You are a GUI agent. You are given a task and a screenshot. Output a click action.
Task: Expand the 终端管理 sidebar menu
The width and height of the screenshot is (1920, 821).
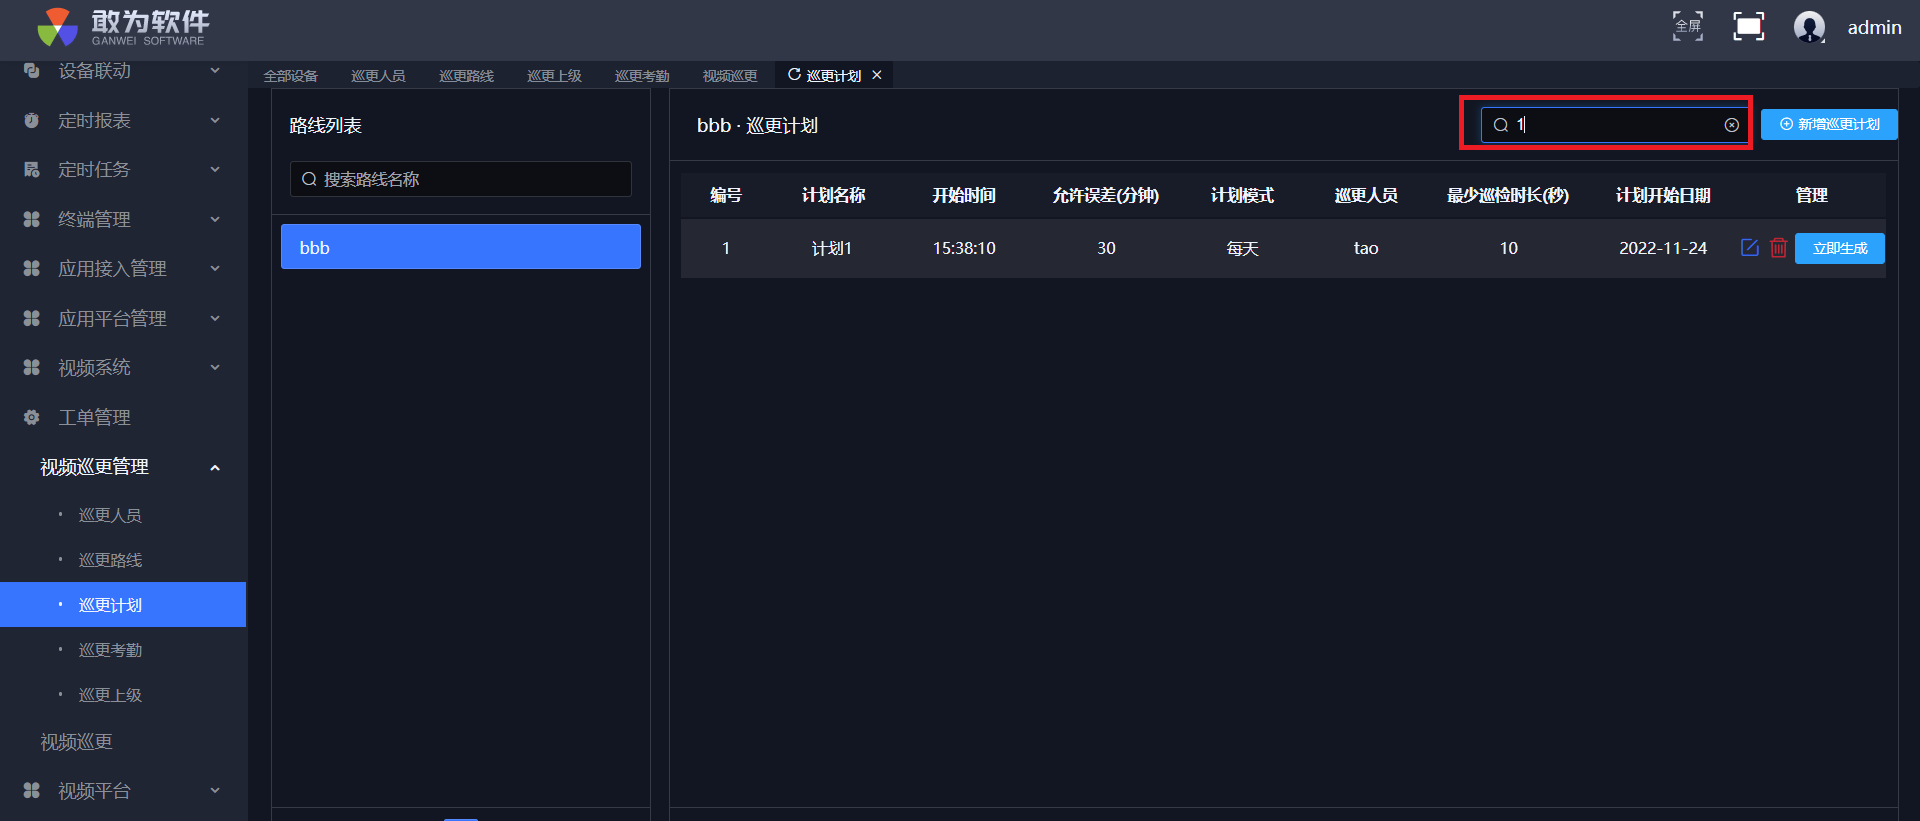(122, 219)
